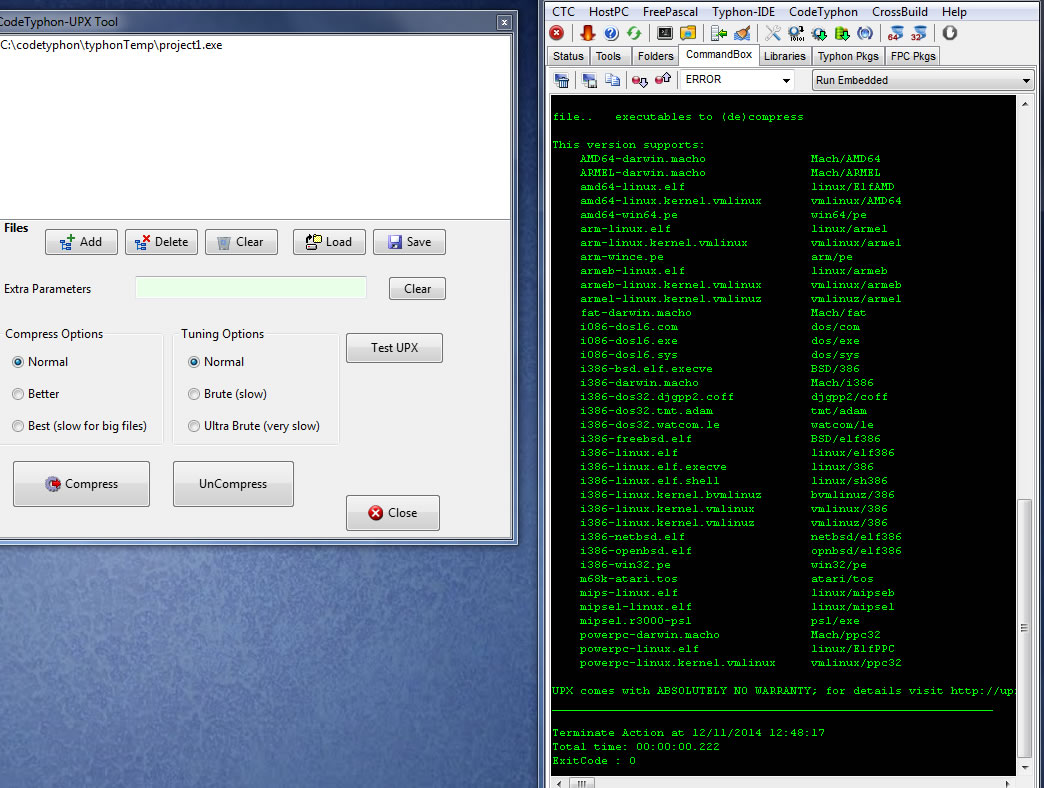Click the clear output trash icon in CommandBox
This screenshot has height=788, width=1044.
562,81
